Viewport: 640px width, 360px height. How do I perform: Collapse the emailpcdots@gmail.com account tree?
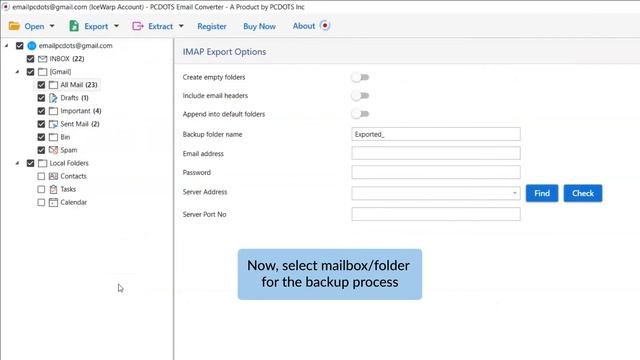(x=7, y=46)
